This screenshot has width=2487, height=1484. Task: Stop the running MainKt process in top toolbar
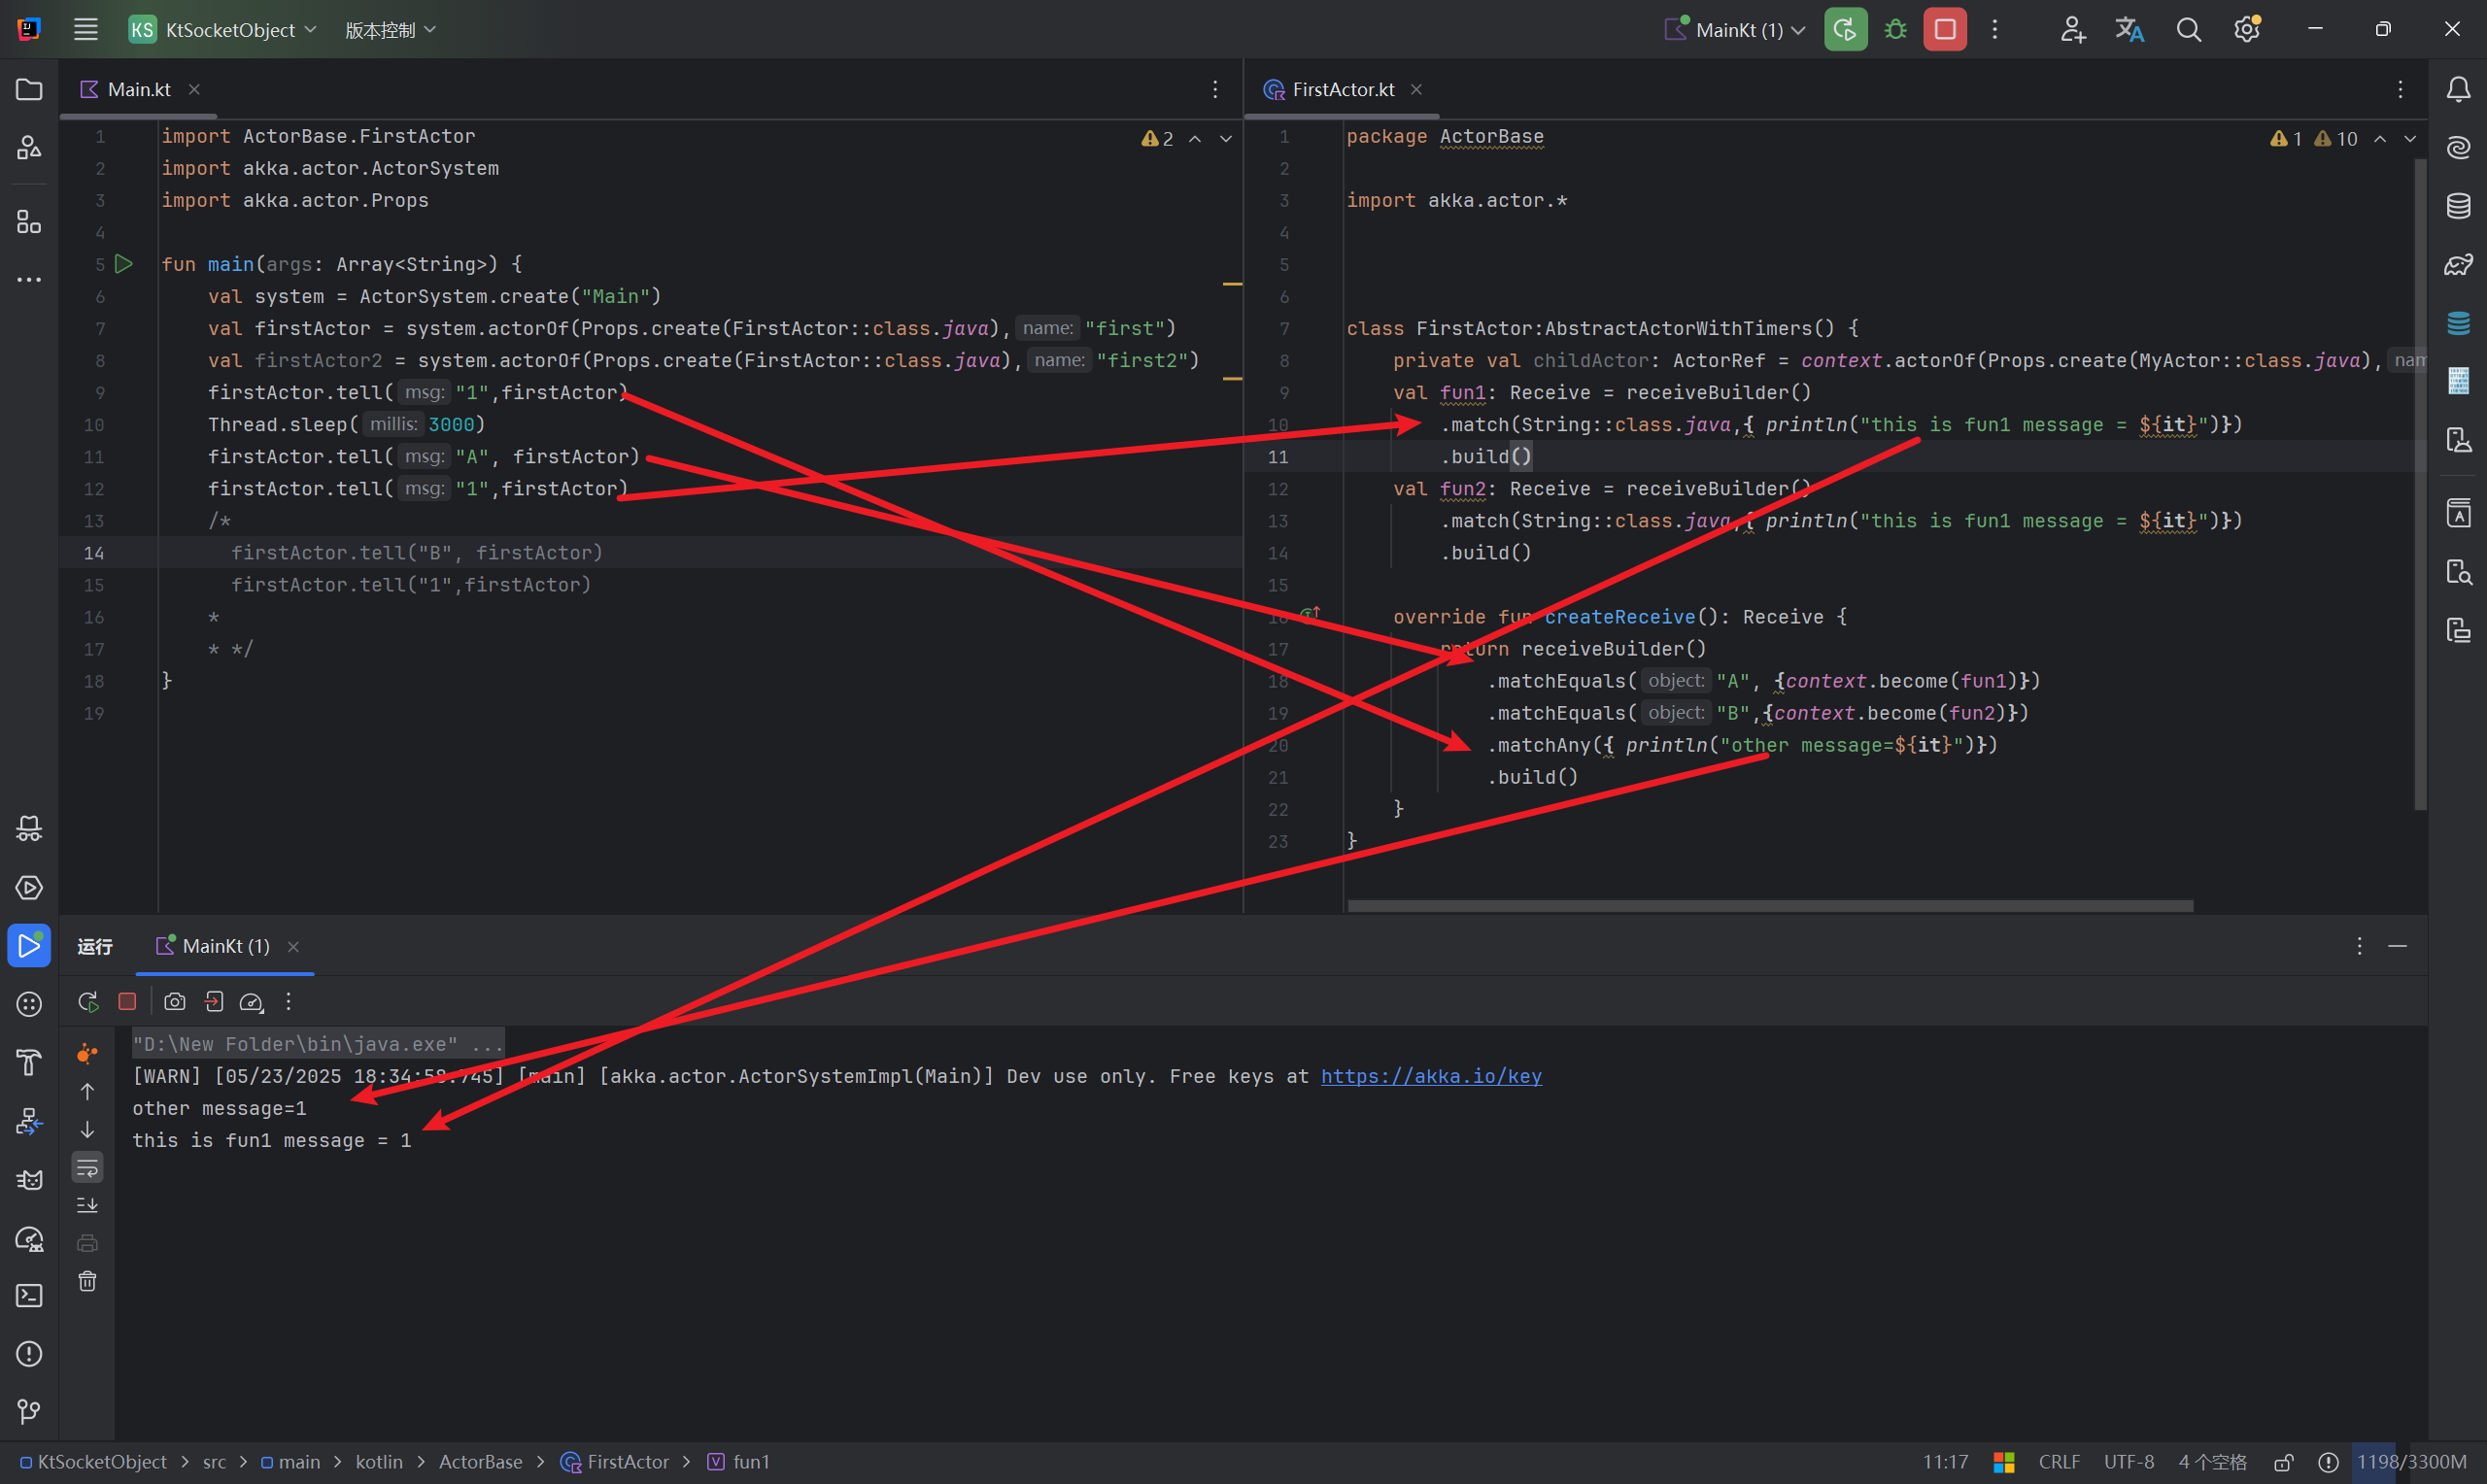click(x=1944, y=29)
